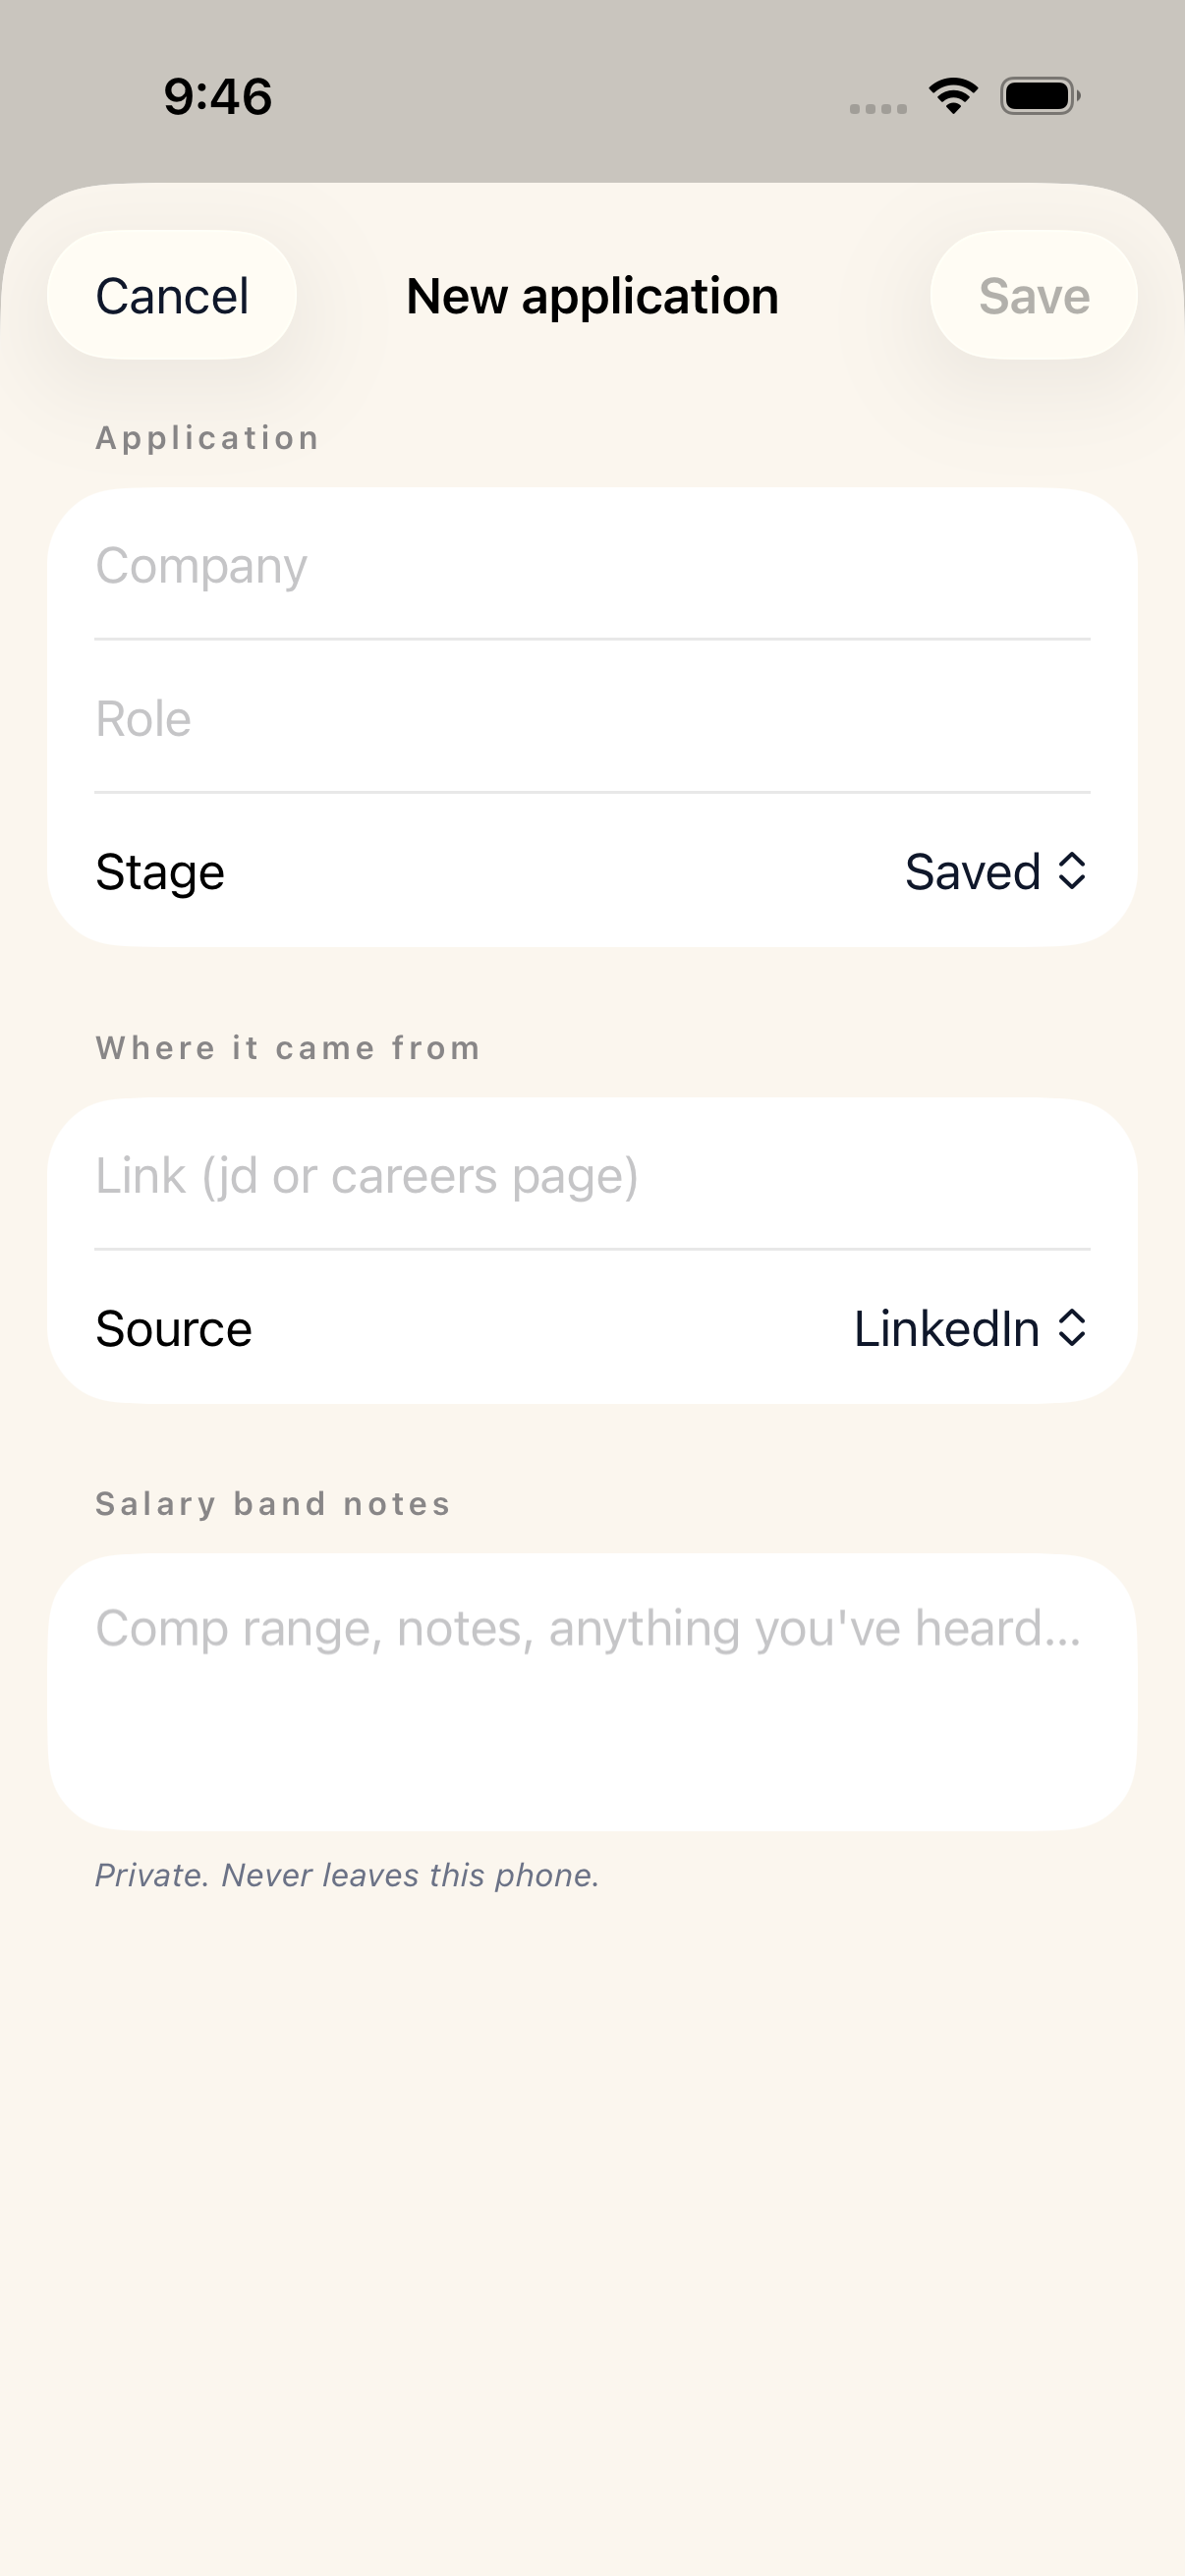Tap the Stage row label

(160, 872)
